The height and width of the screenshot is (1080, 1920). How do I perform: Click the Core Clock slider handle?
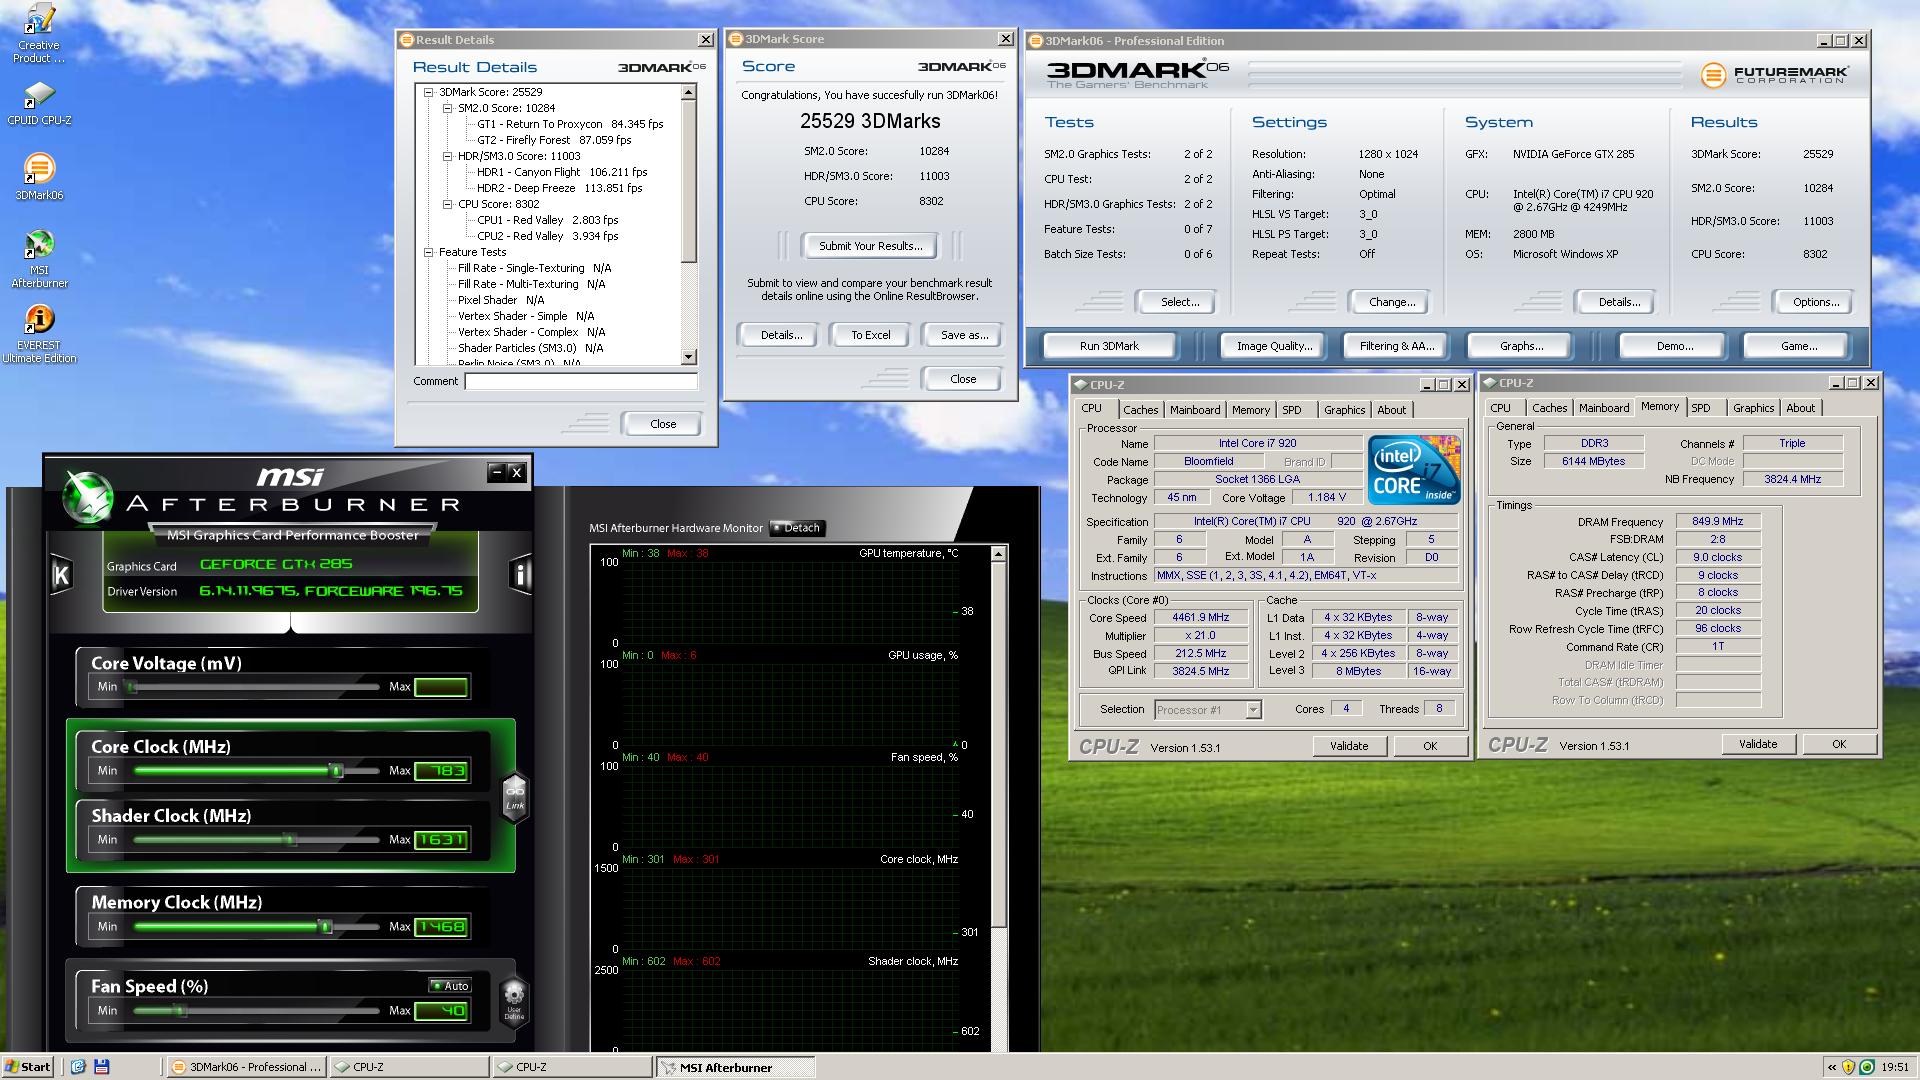337,771
